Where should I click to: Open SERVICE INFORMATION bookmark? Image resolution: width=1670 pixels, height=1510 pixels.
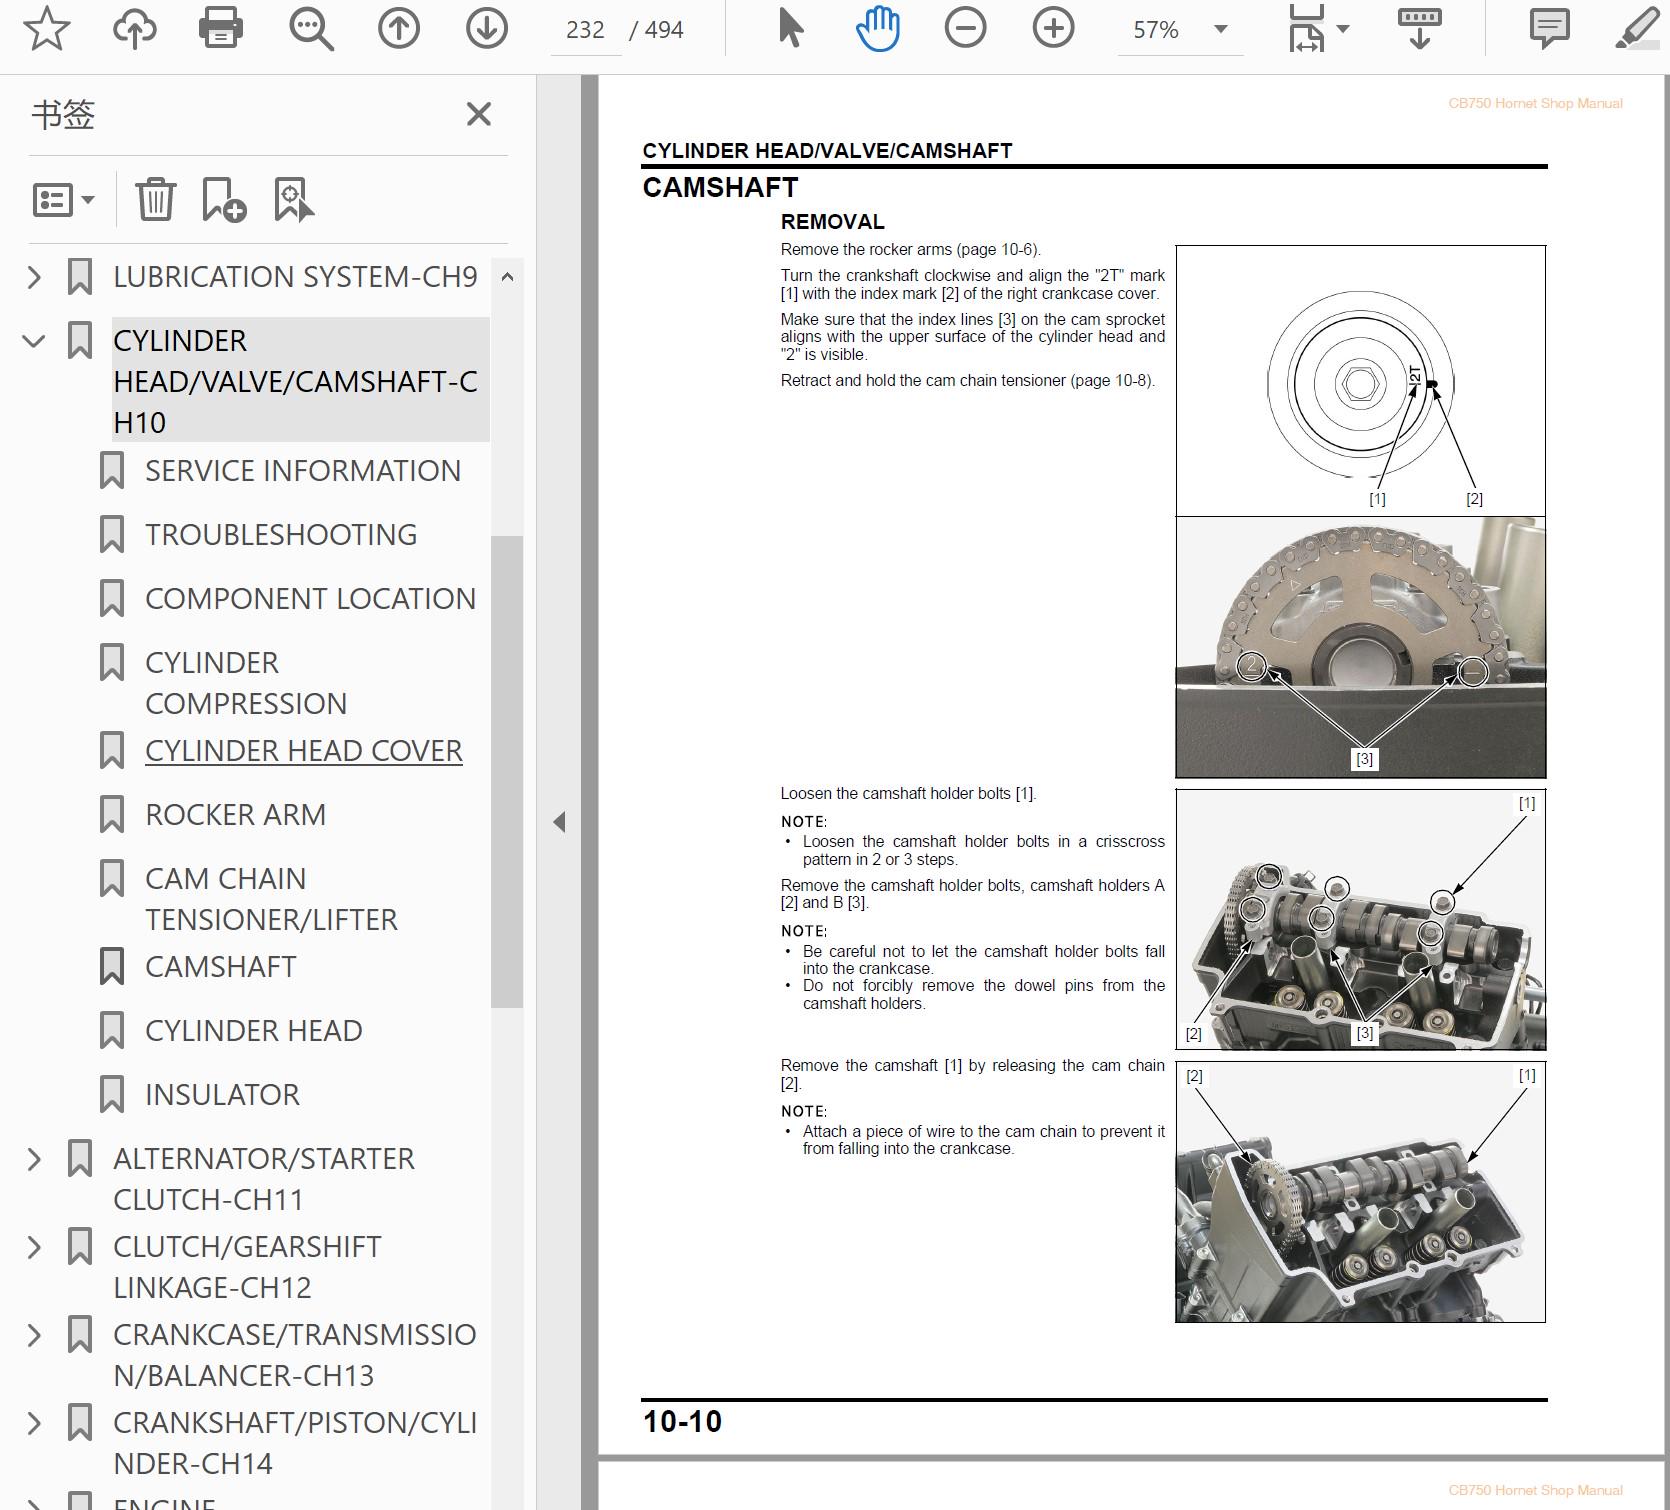click(303, 471)
